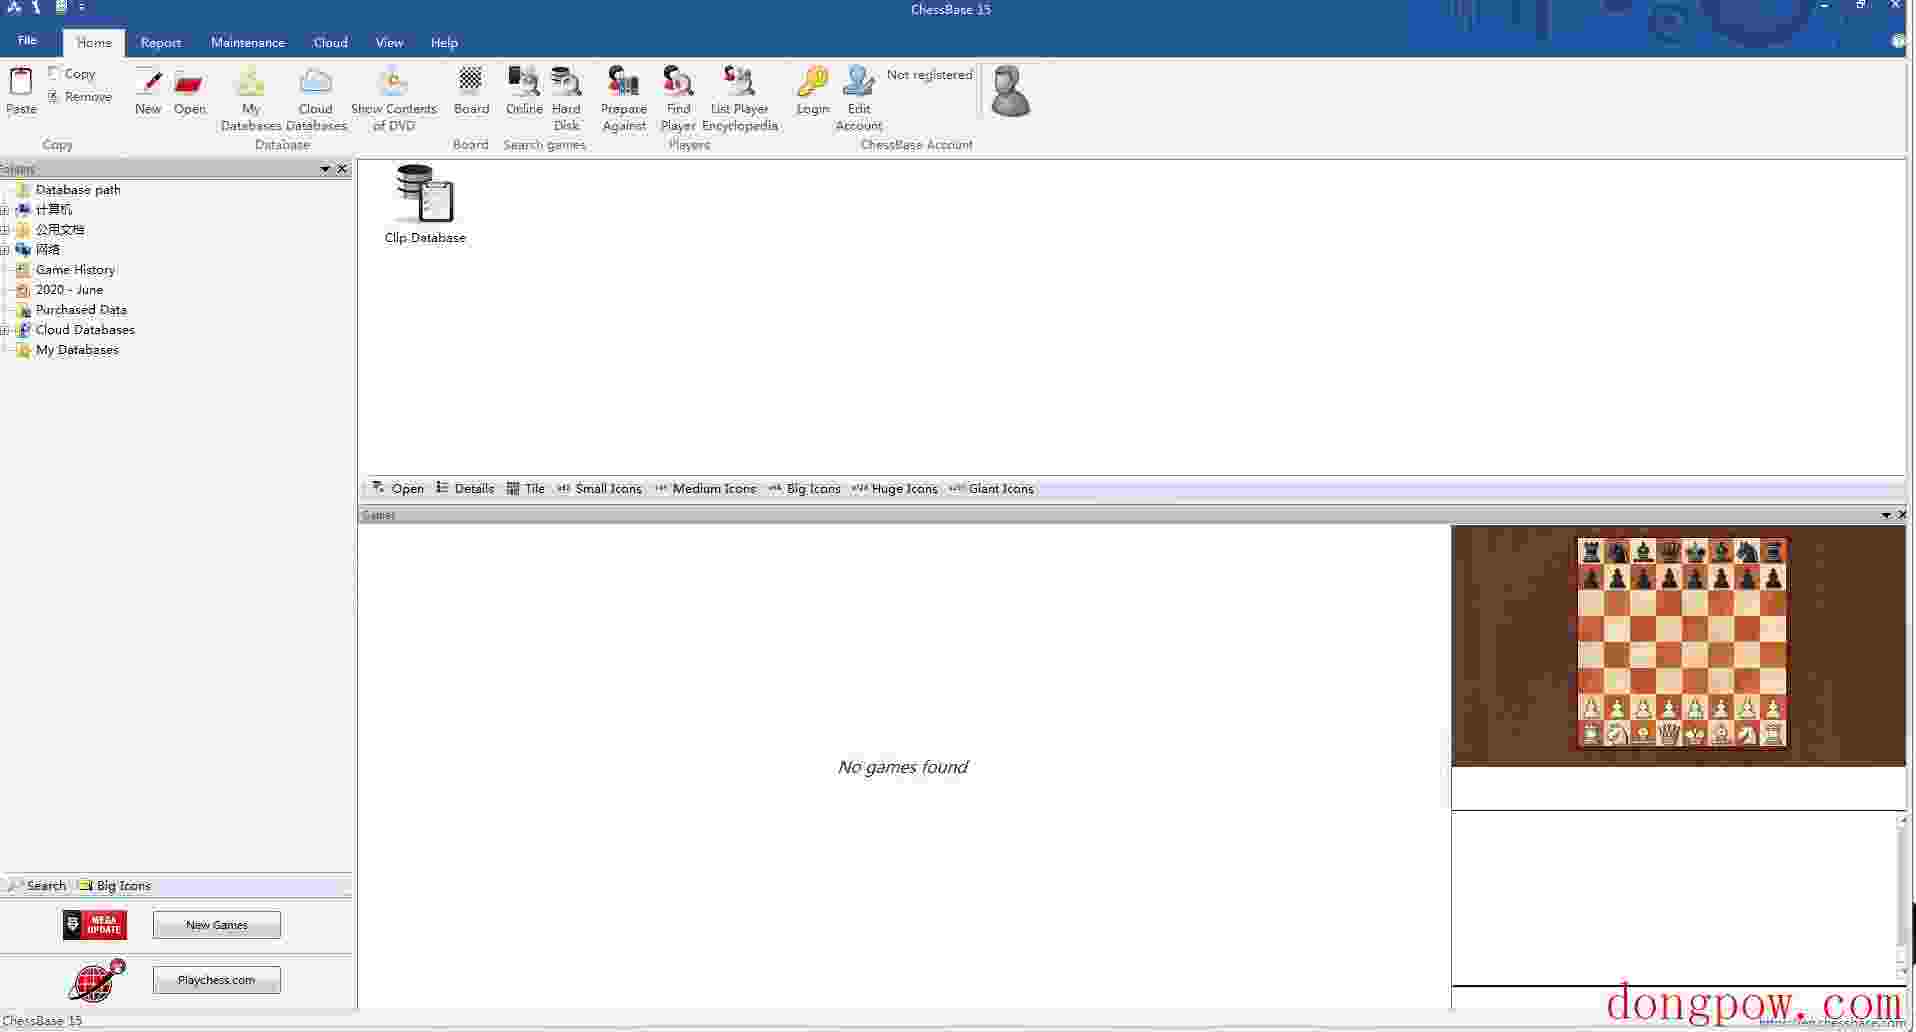Click the Copy ribbon command

coord(72,73)
